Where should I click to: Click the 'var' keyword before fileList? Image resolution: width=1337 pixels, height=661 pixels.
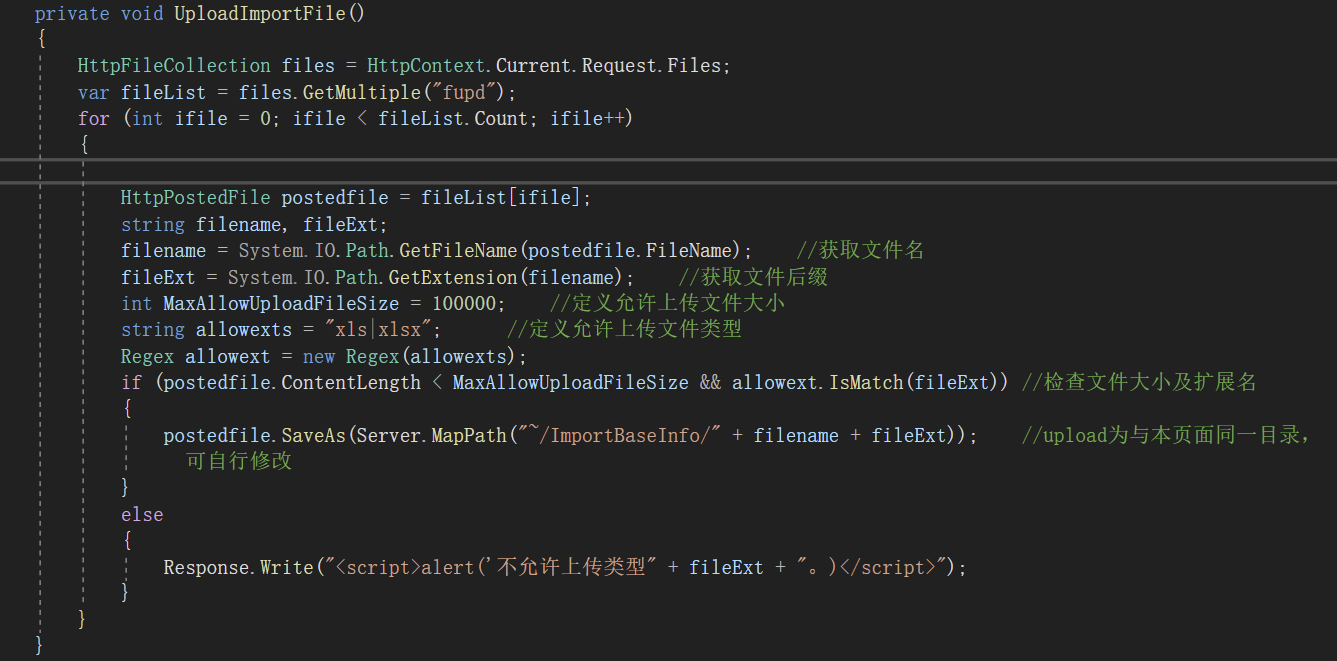[x=94, y=92]
